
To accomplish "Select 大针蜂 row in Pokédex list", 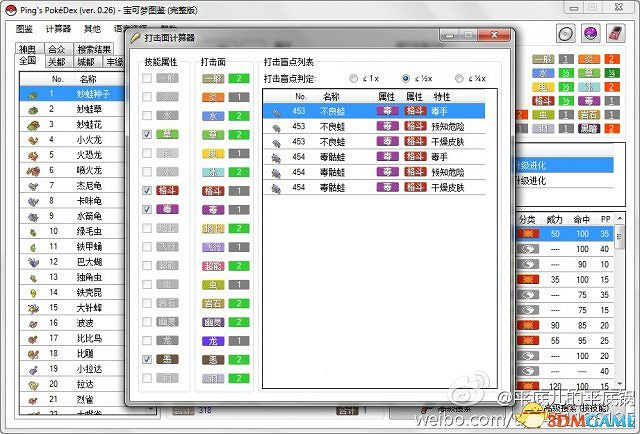I will click(73, 308).
